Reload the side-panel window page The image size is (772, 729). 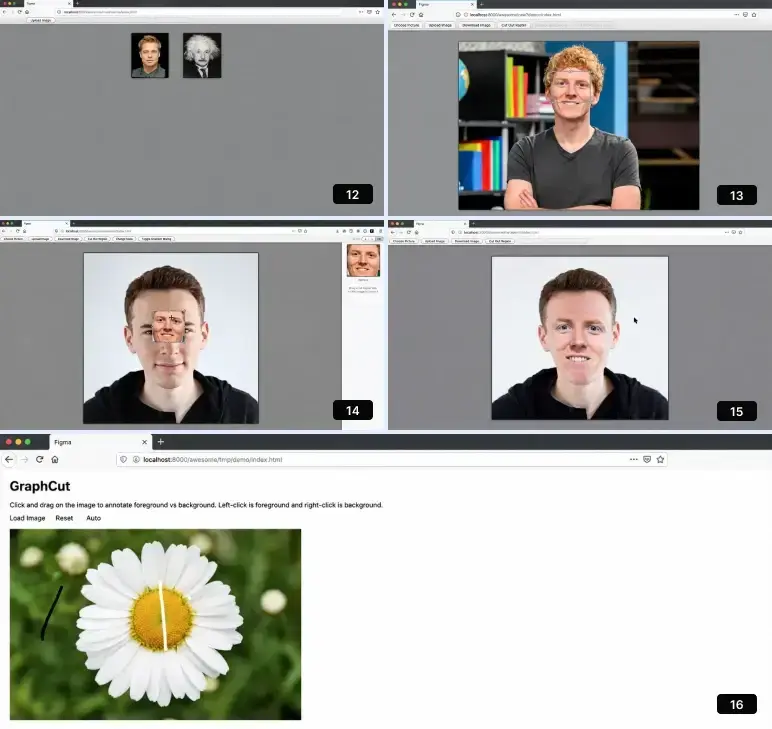pos(18,231)
